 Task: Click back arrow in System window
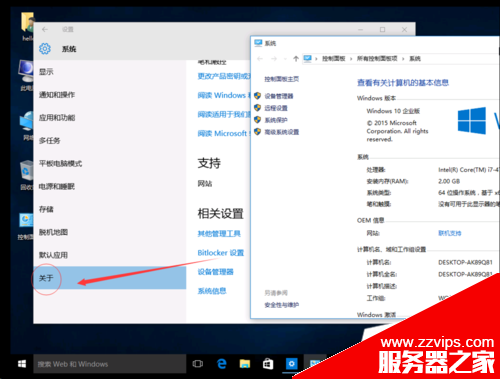click(x=260, y=59)
